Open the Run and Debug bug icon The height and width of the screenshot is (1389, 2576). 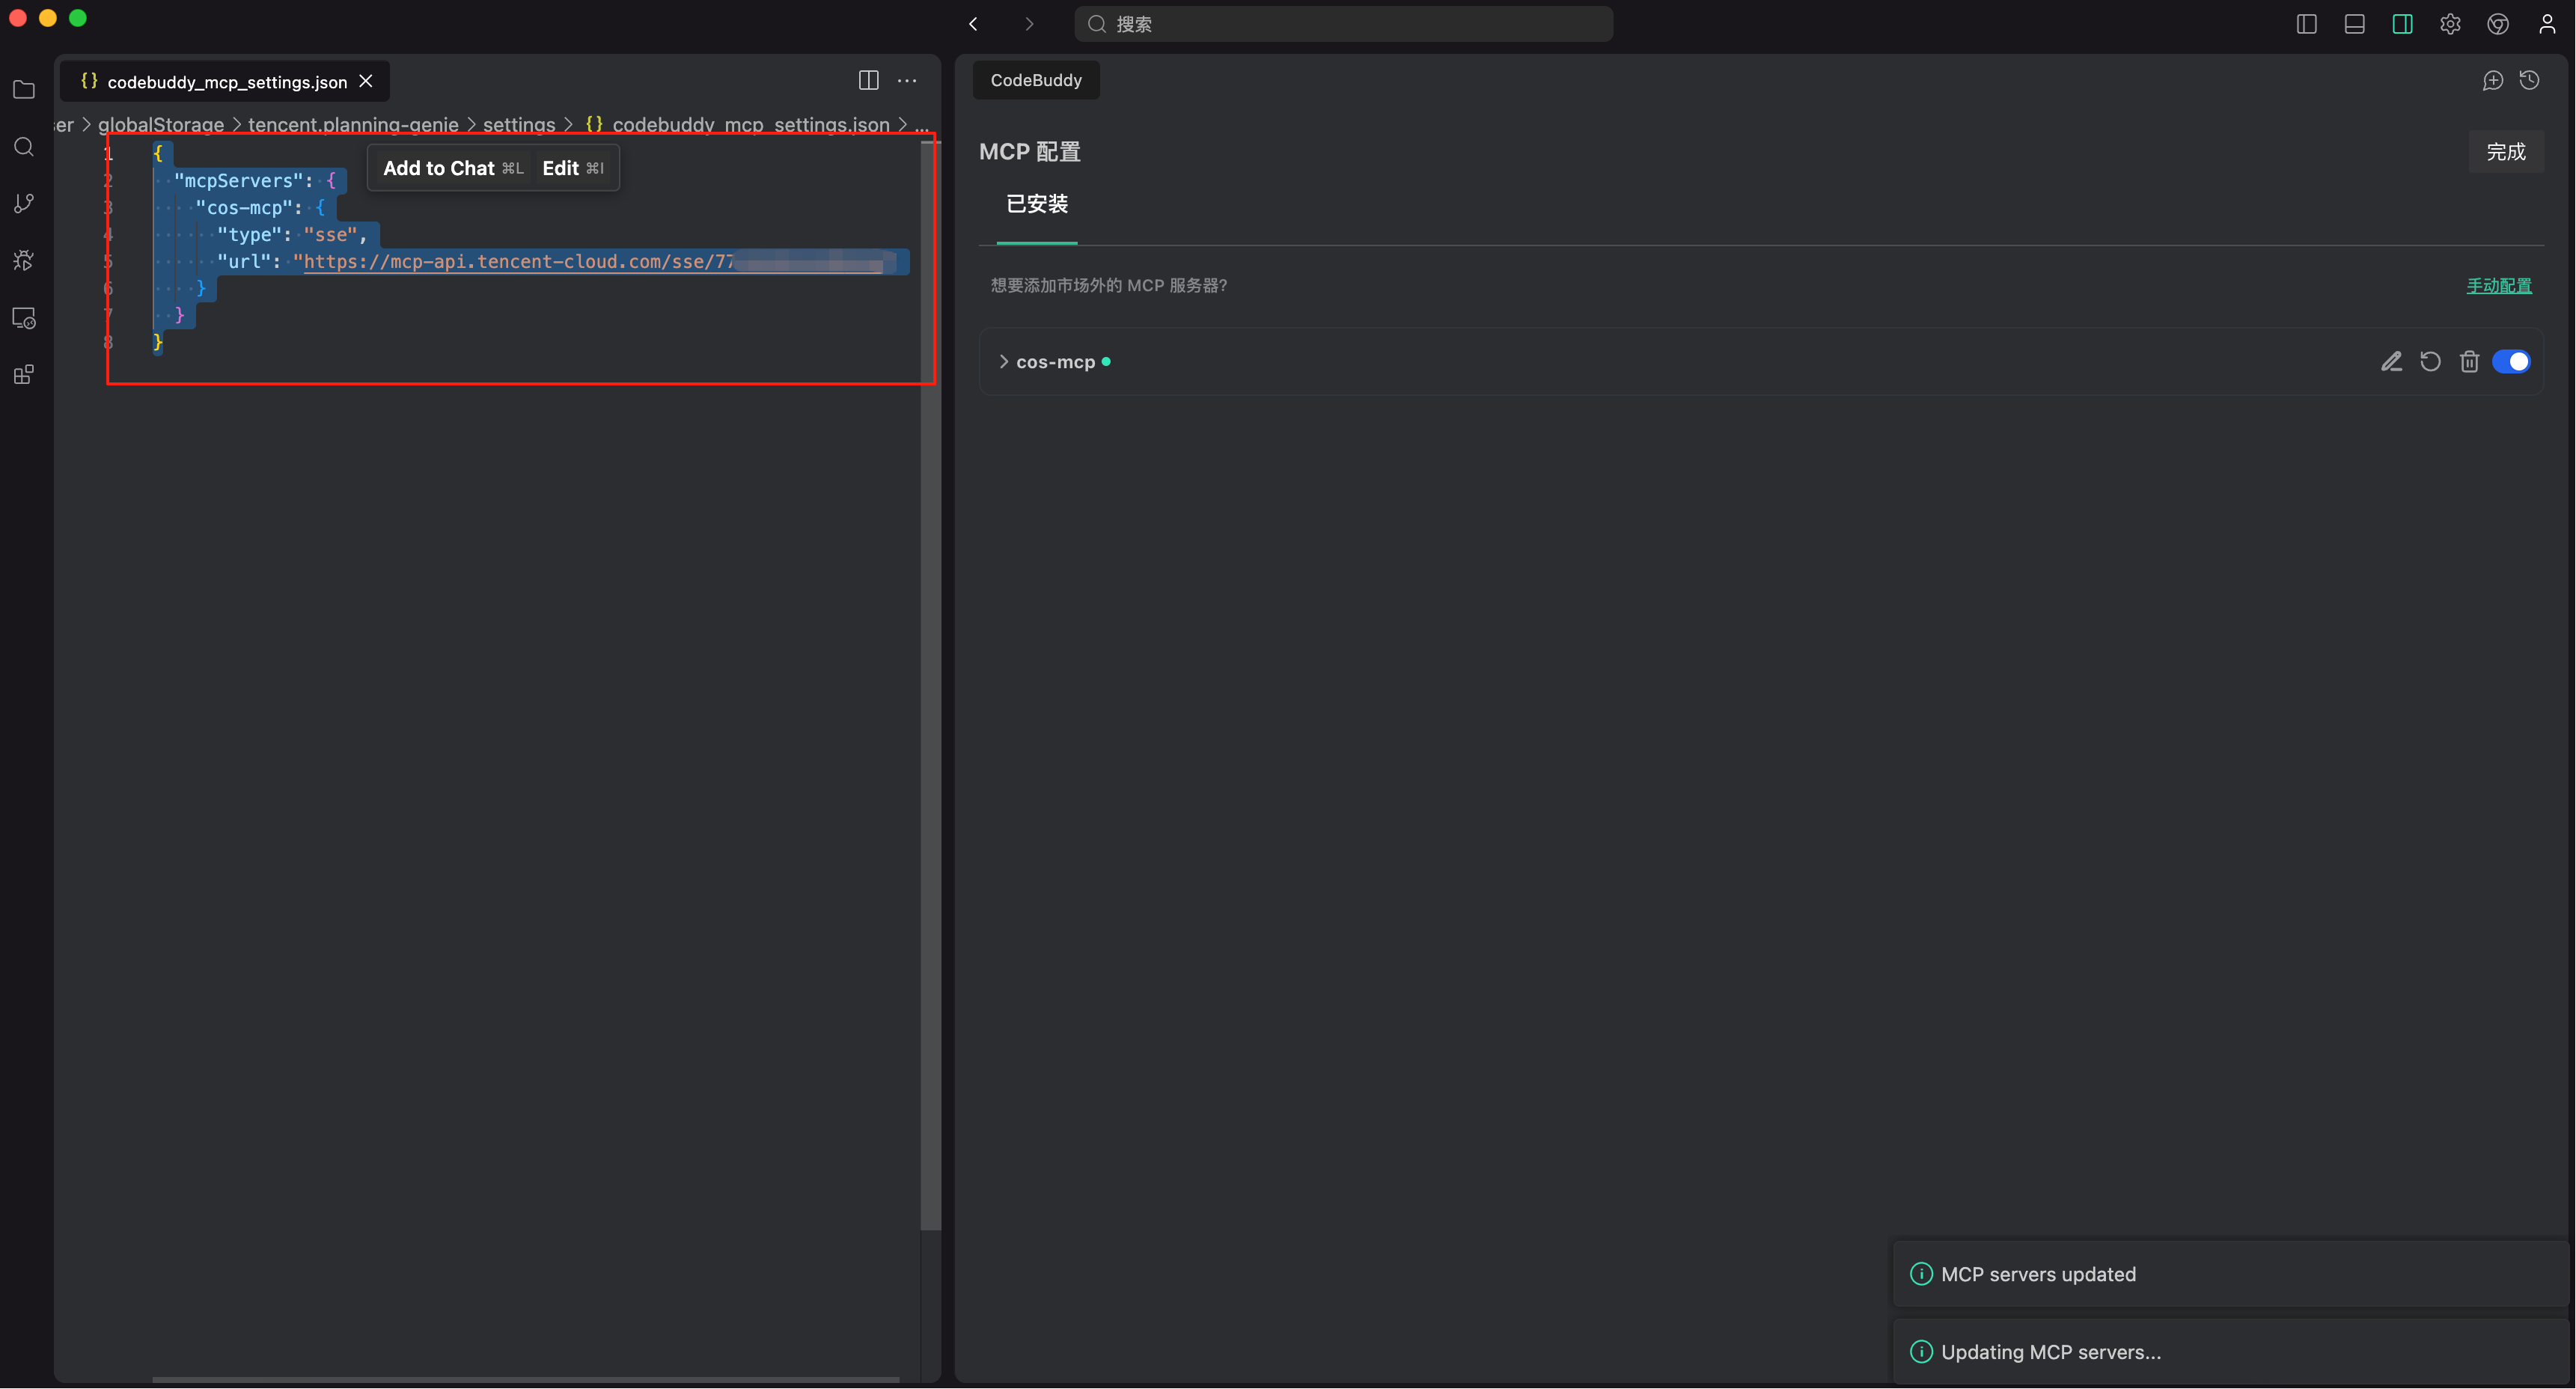pyautogui.click(x=24, y=261)
